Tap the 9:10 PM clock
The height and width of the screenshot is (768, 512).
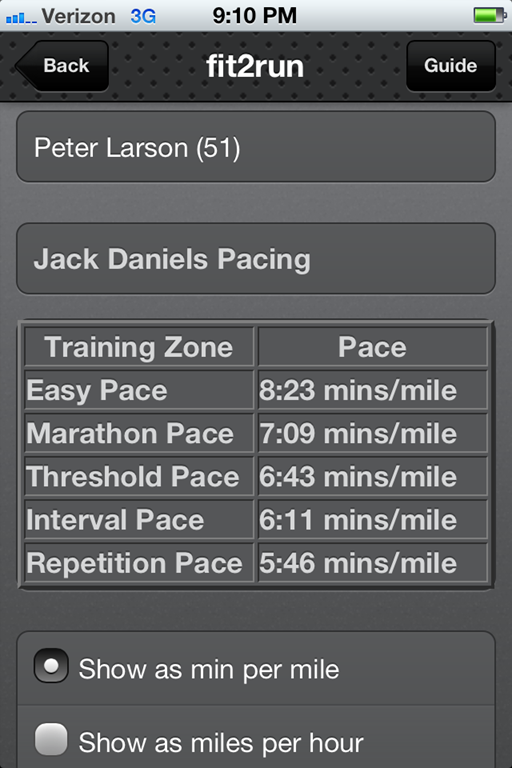(x=254, y=16)
